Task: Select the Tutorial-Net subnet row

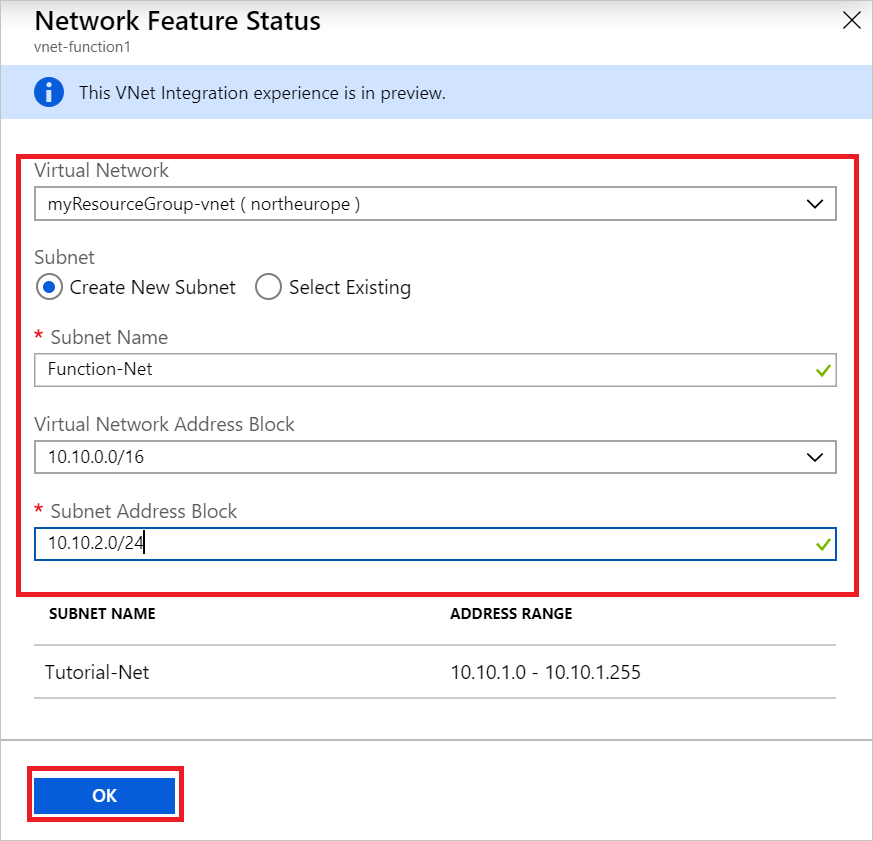Action: (98, 672)
